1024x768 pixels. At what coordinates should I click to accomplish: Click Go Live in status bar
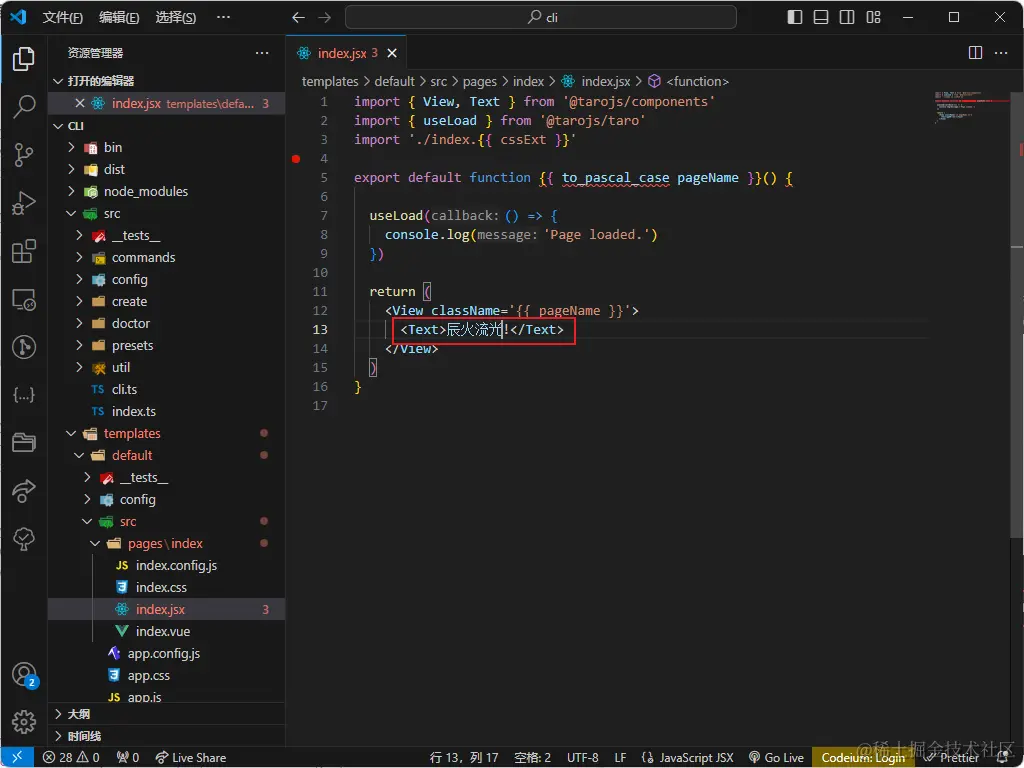click(x=776, y=757)
